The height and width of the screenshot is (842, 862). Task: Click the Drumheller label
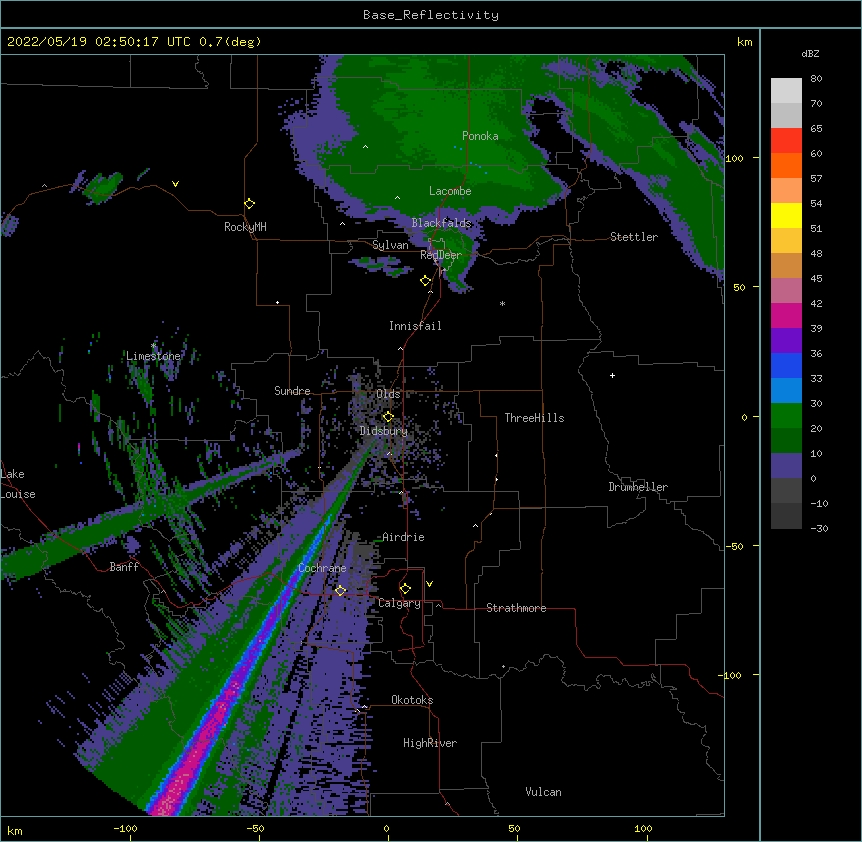[638, 487]
